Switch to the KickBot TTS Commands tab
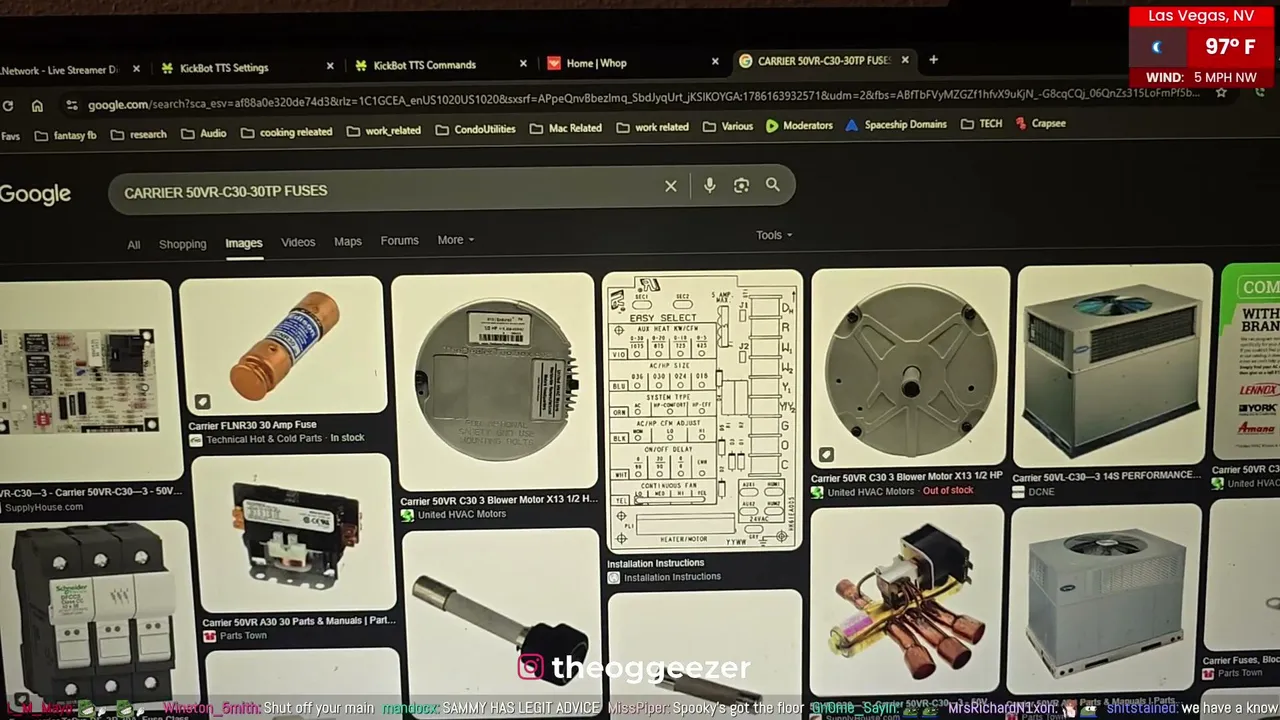The image size is (1280, 720). click(x=424, y=65)
